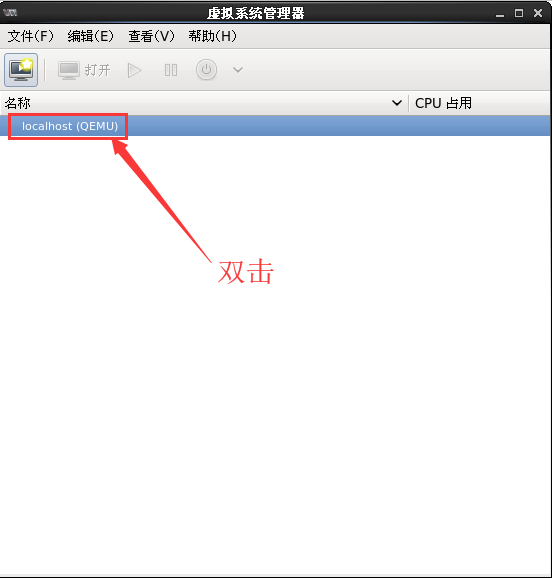Click the monitor icon beside 打开
The image size is (552, 578).
point(69,70)
